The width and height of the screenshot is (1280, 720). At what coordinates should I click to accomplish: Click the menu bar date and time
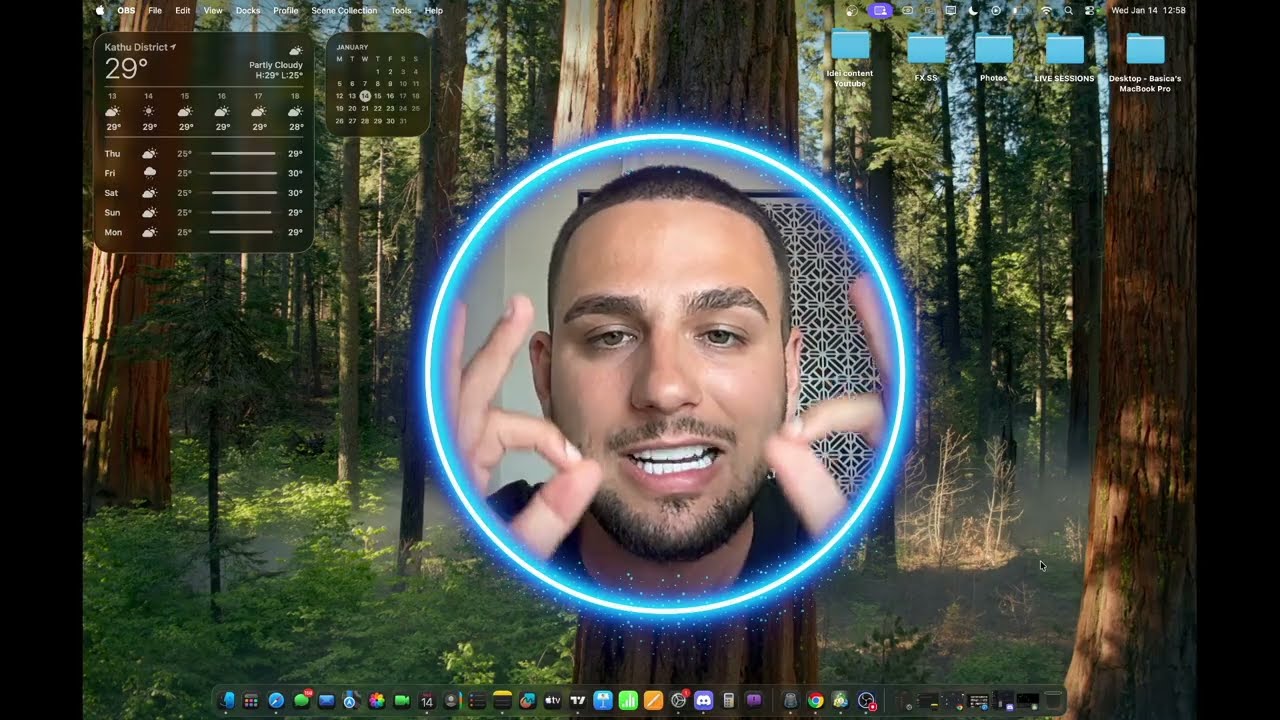click(1148, 10)
